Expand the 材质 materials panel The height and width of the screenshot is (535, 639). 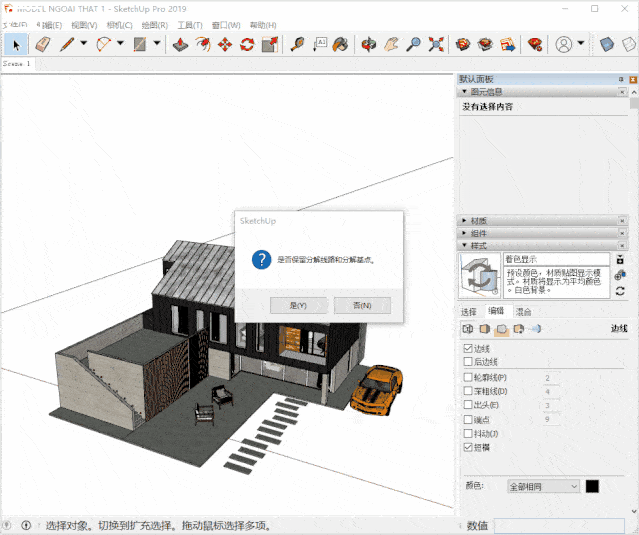(464, 221)
